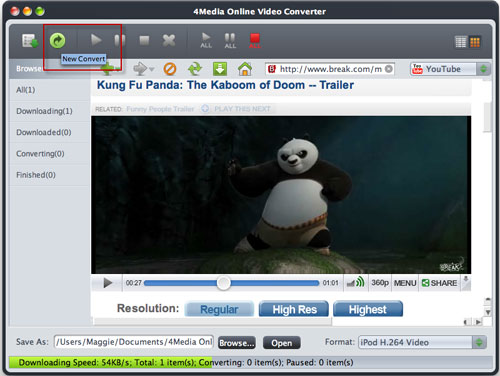Open the YouTube site selector dropdown
This screenshot has height=376, width=500.
pyautogui.click(x=450, y=69)
